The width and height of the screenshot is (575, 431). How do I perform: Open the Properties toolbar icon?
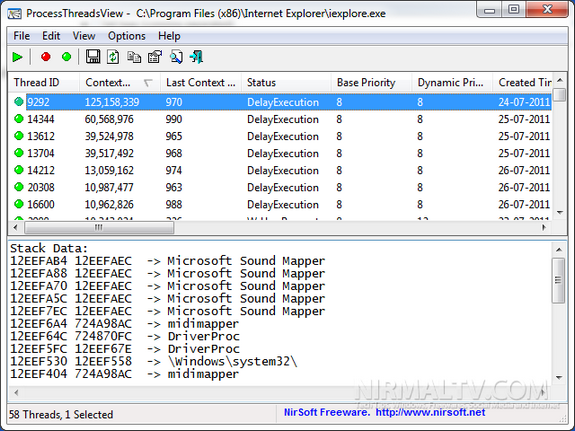coord(155,57)
